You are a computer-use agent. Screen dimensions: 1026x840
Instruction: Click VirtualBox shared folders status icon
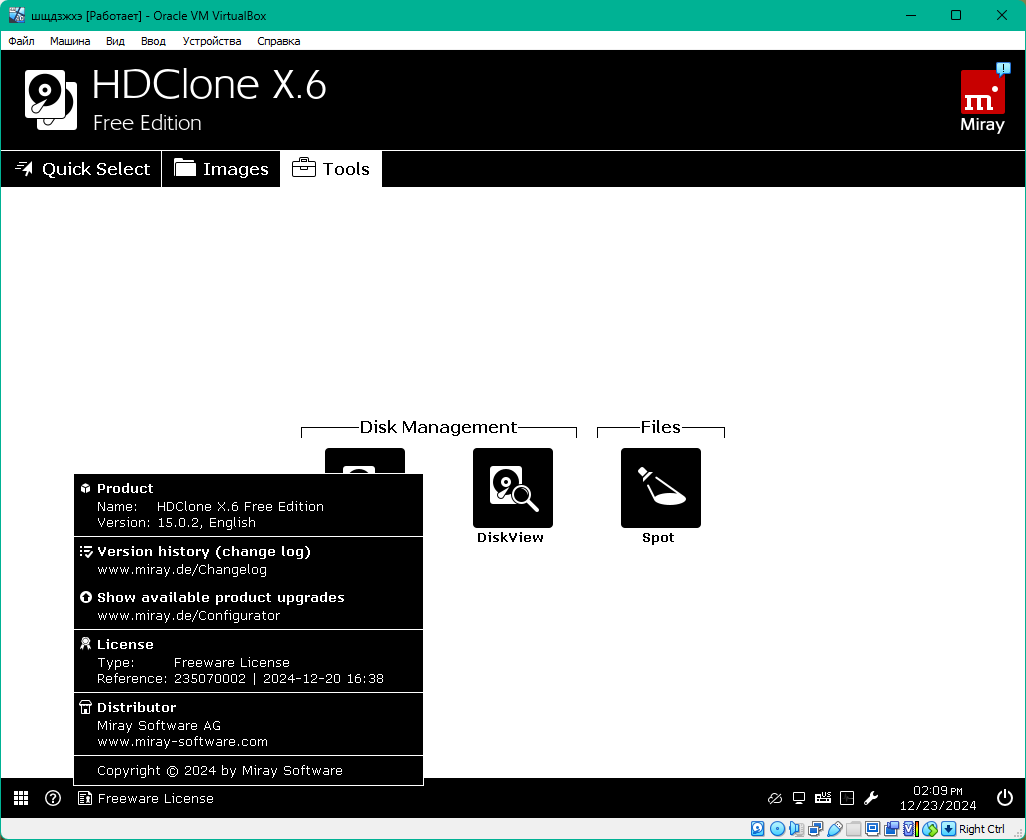point(853,829)
